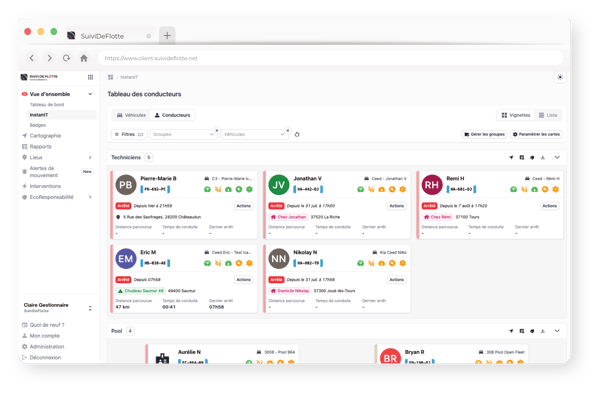600x393 pixels.
Task: Click the EM avatar of Eric M
Action: point(126,259)
